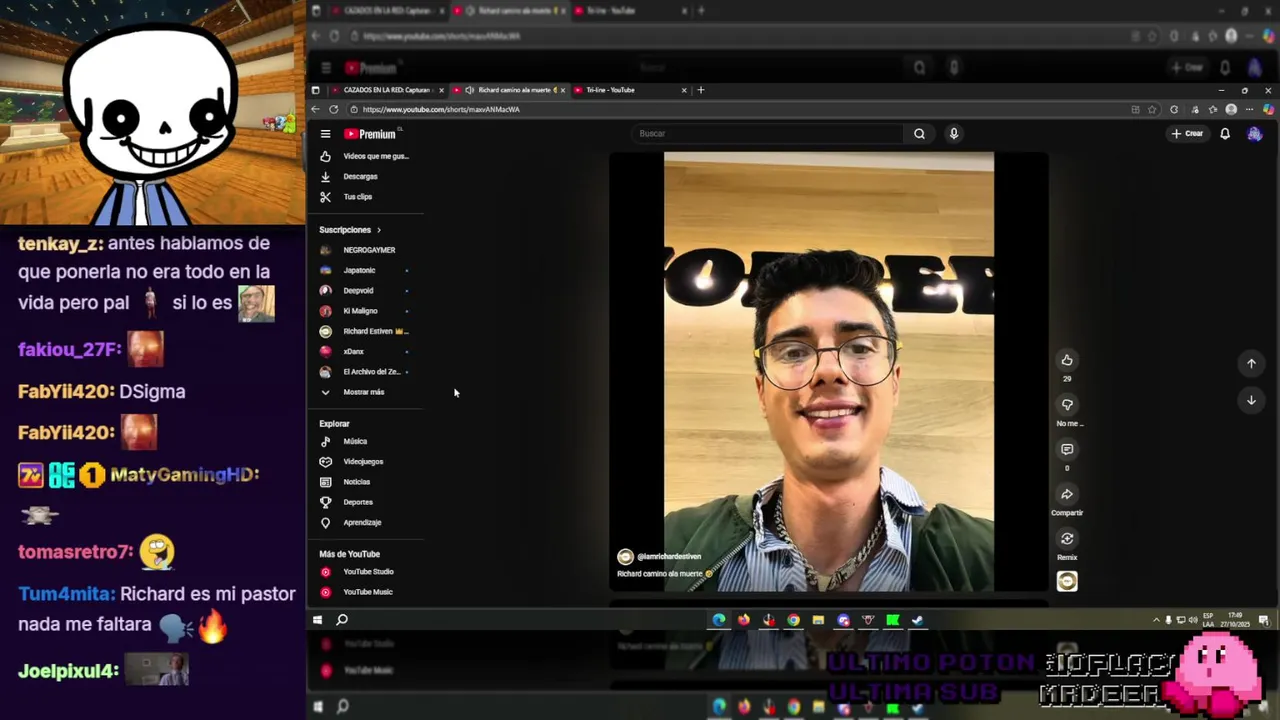1280x720 pixels.
Task: Dislike the short with the No me gusta button
Action: 1067,405
